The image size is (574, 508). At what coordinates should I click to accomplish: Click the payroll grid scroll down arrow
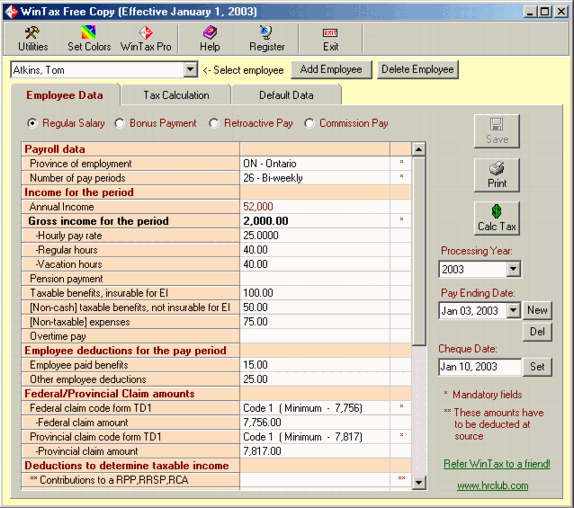point(418,483)
